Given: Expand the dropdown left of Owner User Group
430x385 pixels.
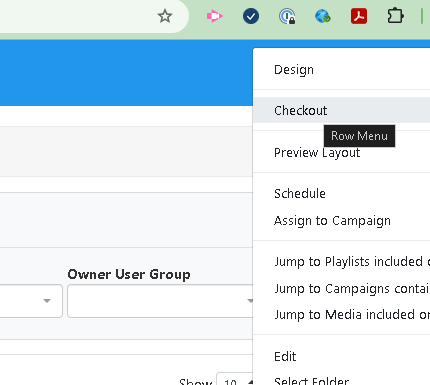Looking at the screenshot, I should coord(31,301).
